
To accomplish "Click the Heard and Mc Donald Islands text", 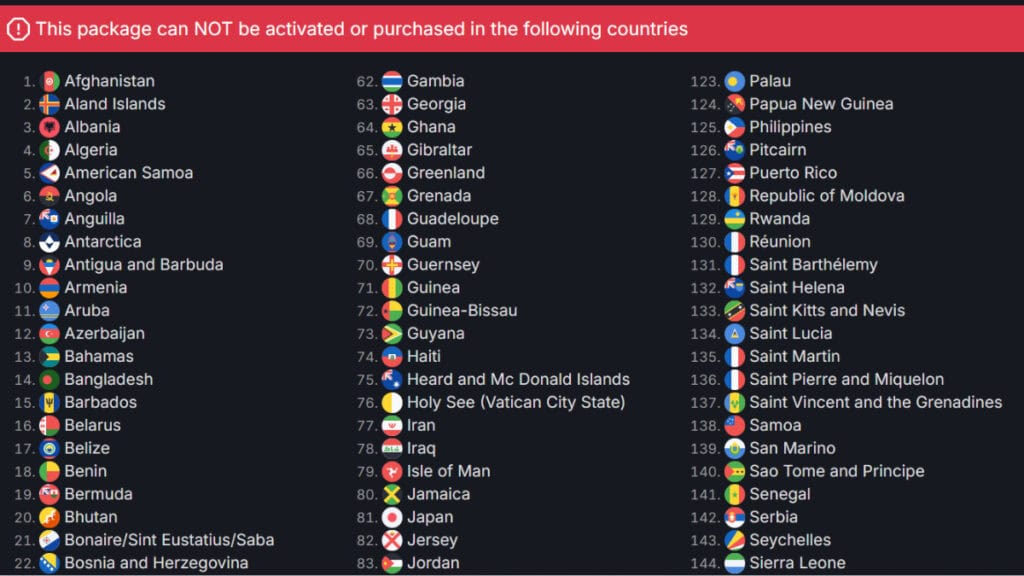I will [520, 379].
